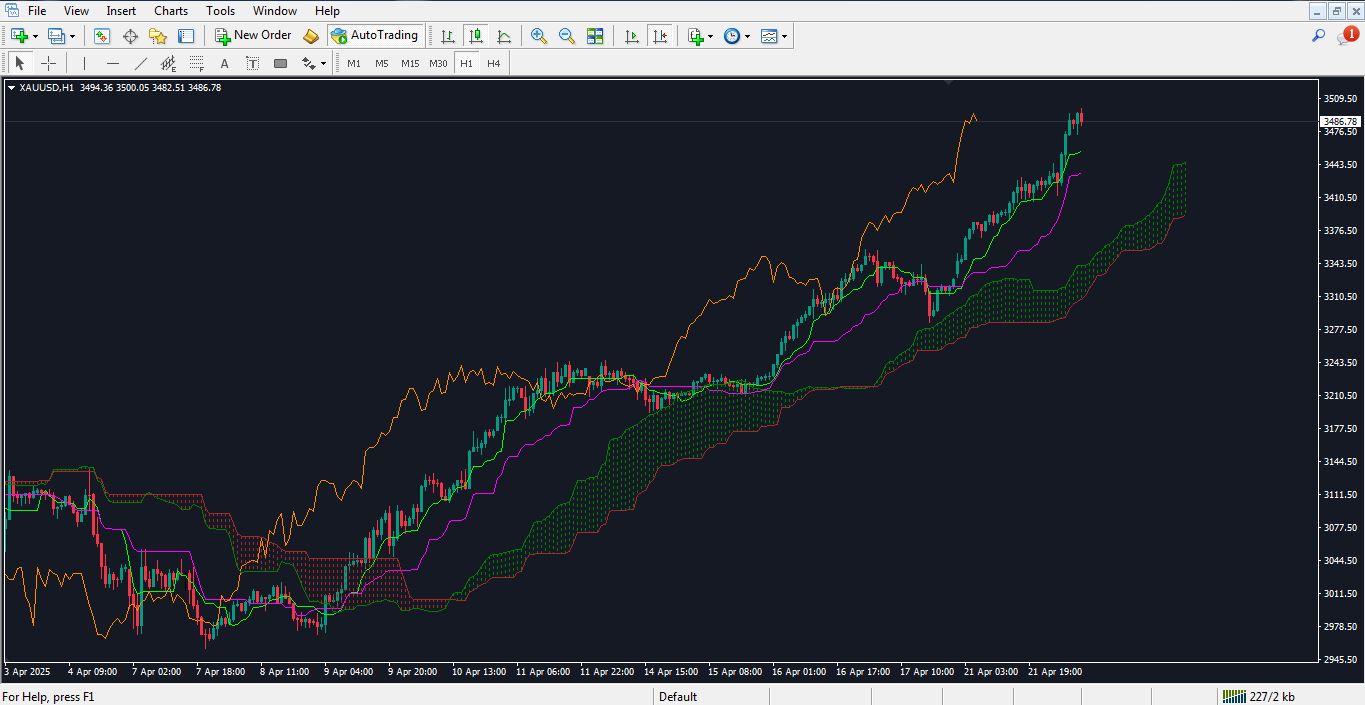Insert Fibonacci retracement tool
The image size is (1365, 705).
click(196, 62)
